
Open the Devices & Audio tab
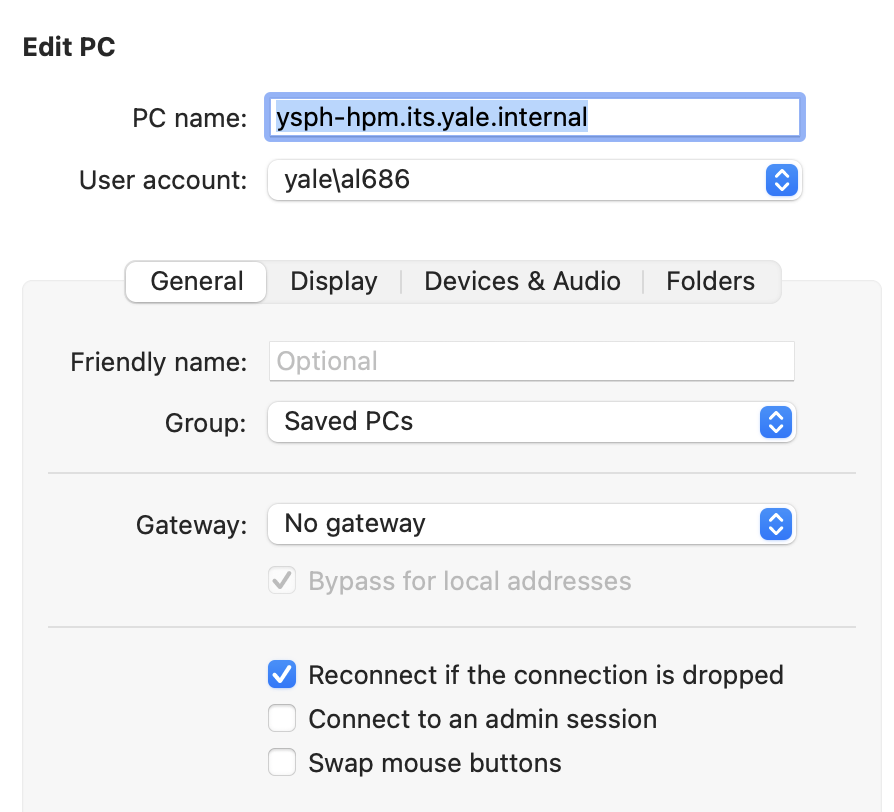point(522,282)
